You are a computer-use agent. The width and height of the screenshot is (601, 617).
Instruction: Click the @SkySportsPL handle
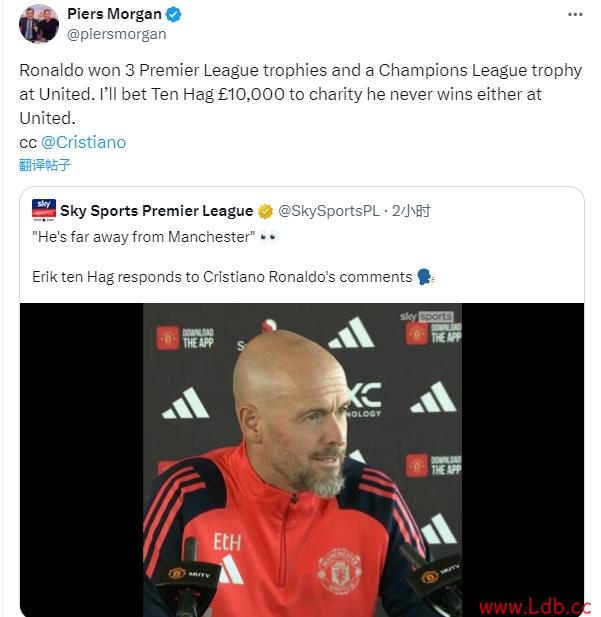click(329, 211)
